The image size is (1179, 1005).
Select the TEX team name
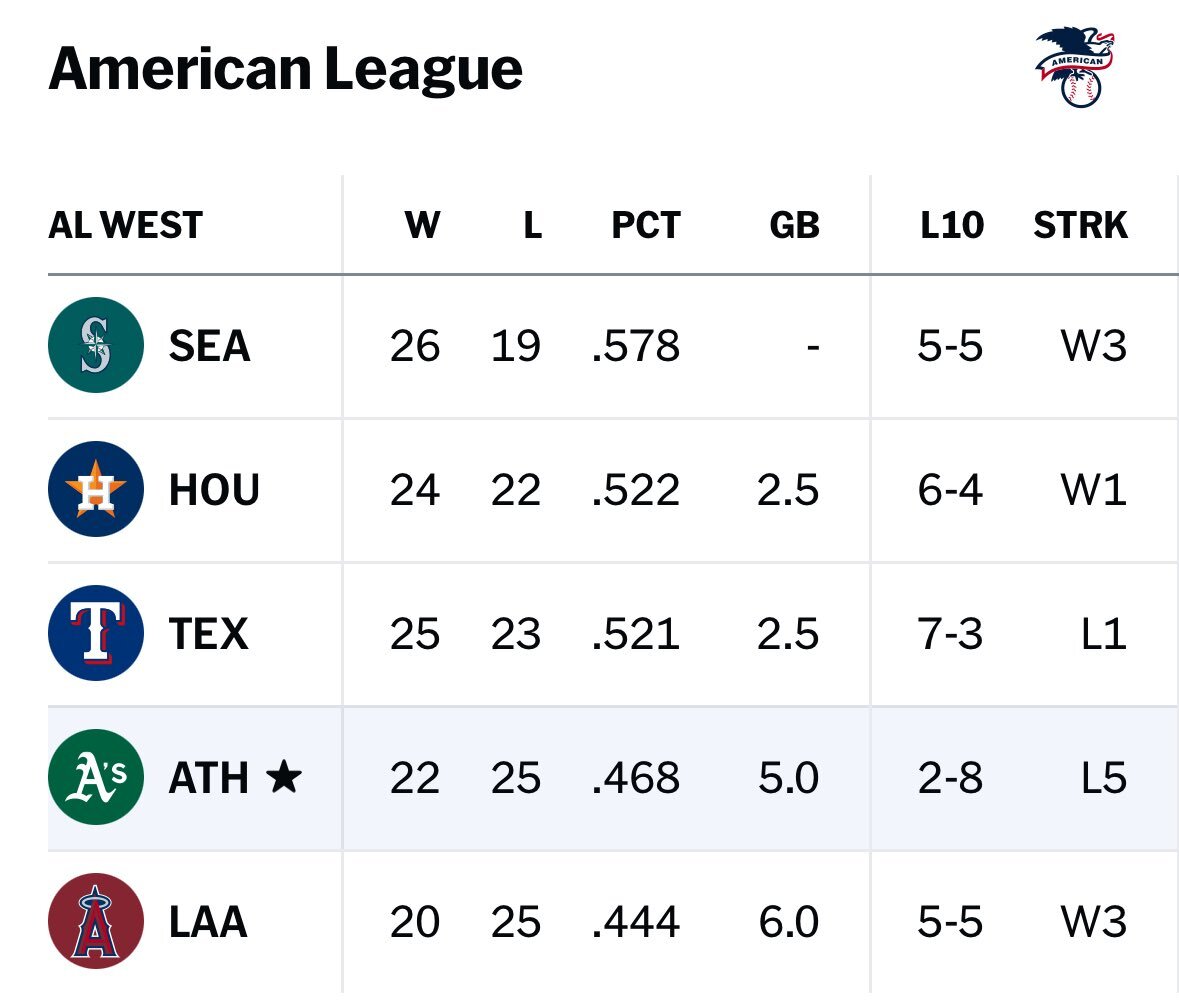tap(208, 634)
